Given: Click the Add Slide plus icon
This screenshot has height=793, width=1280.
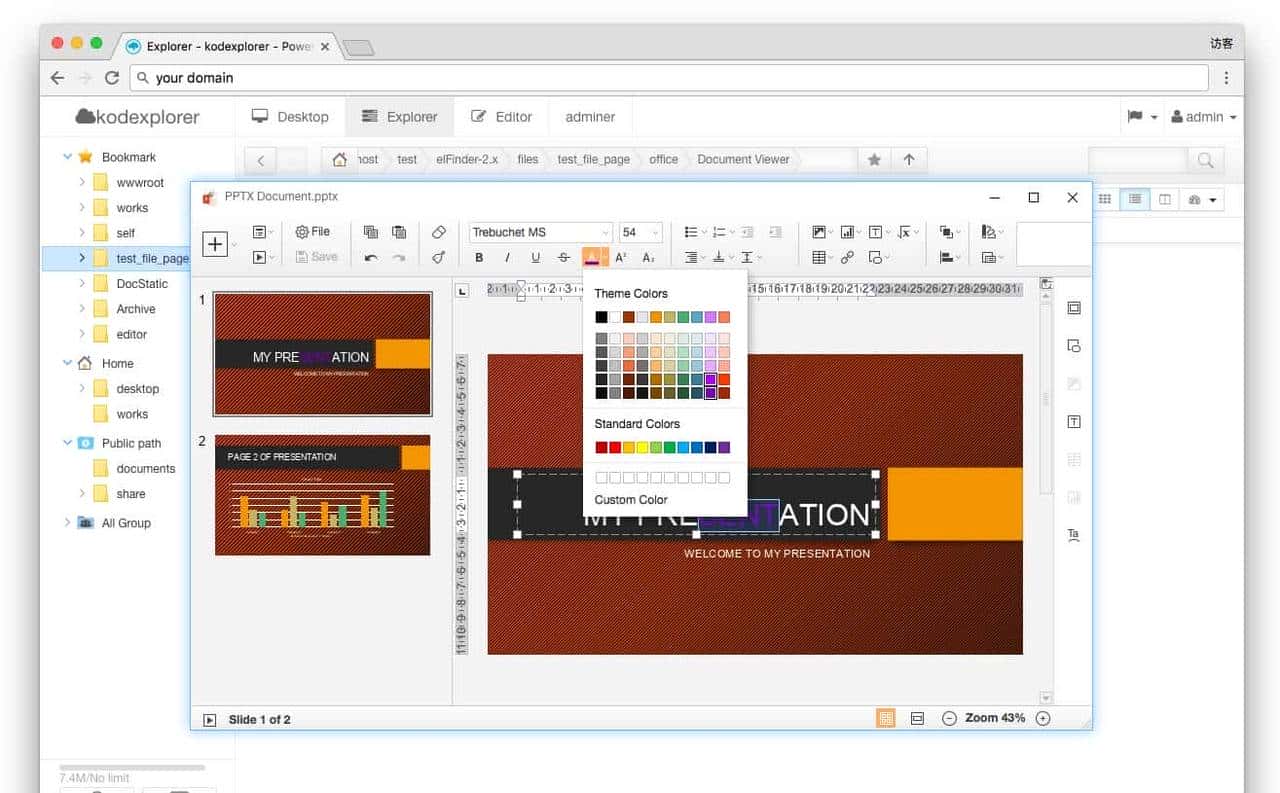Looking at the screenshot, I should click(x=215, y=244).
